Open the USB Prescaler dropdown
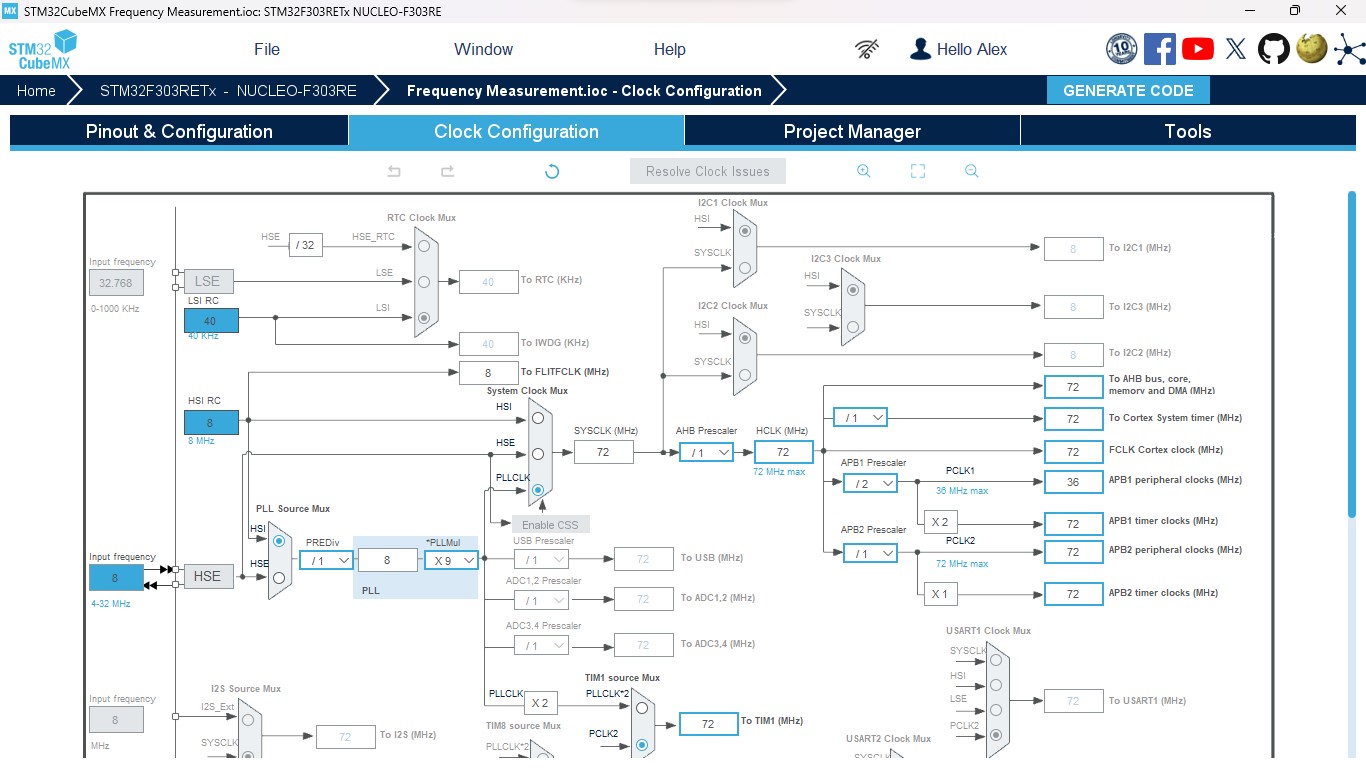Viewport: 1366px width, 768px height. point(541,559)
